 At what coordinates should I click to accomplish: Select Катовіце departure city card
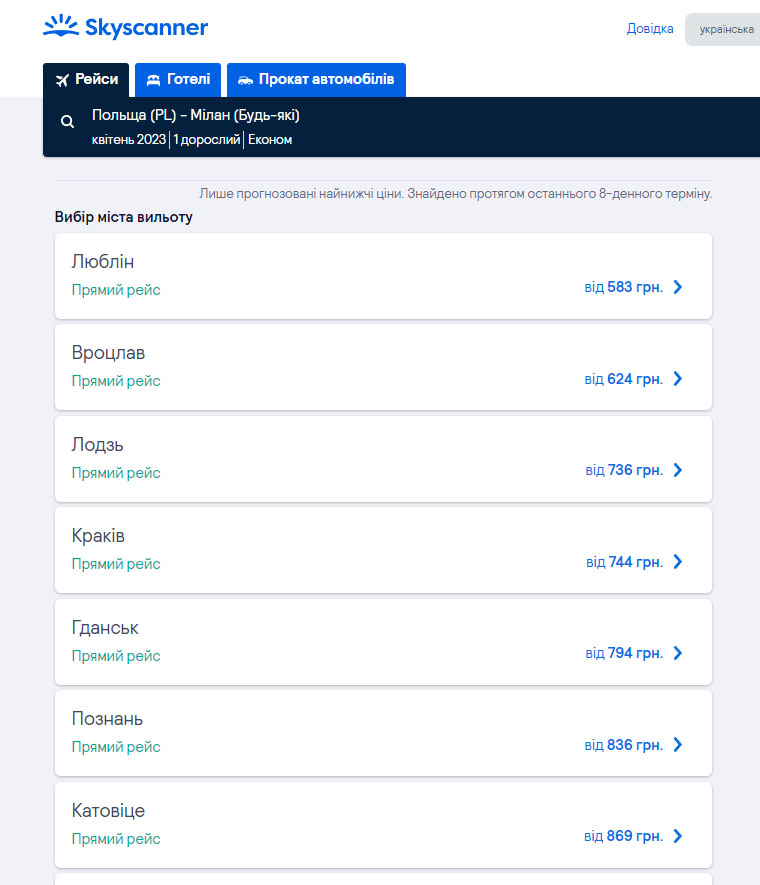click(383, 825)
